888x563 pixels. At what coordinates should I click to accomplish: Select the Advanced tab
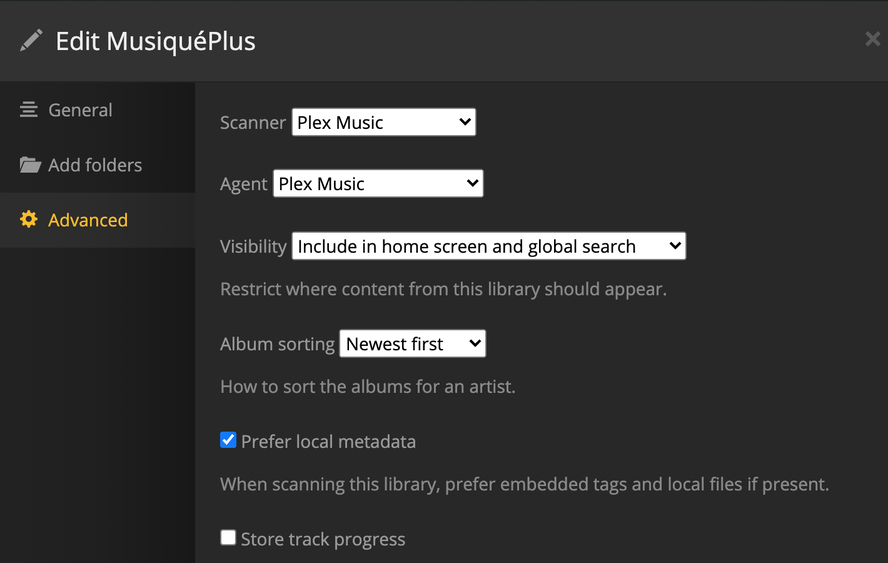88,220
